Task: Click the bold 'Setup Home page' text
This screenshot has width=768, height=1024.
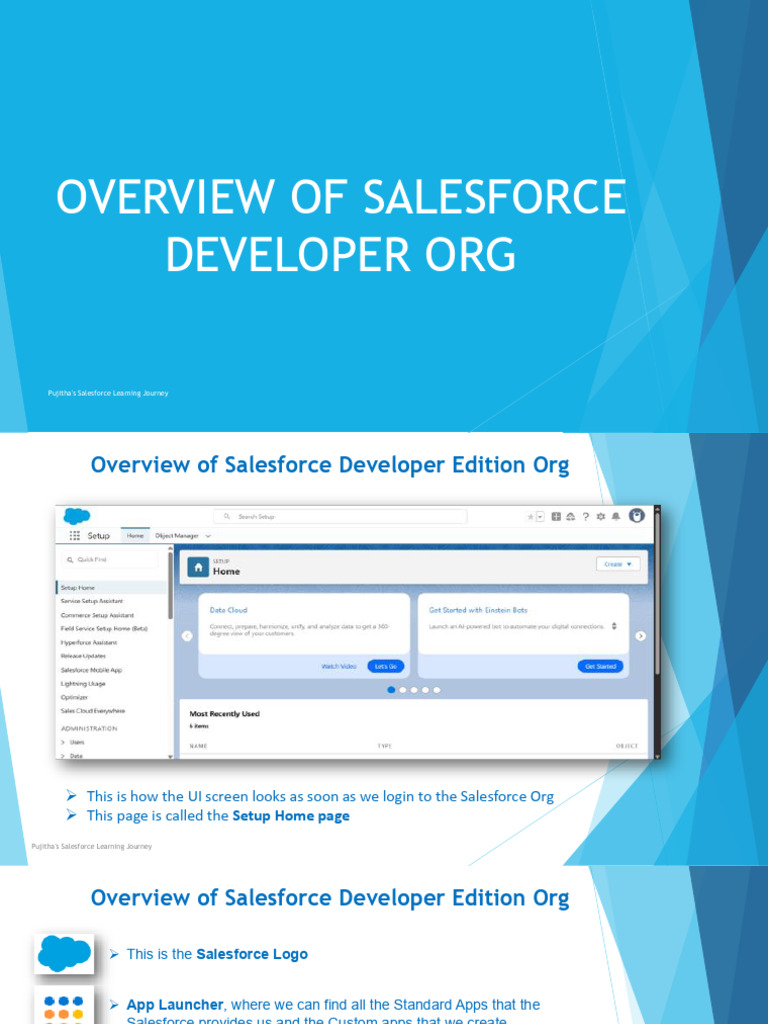Action: coord(291,816)
